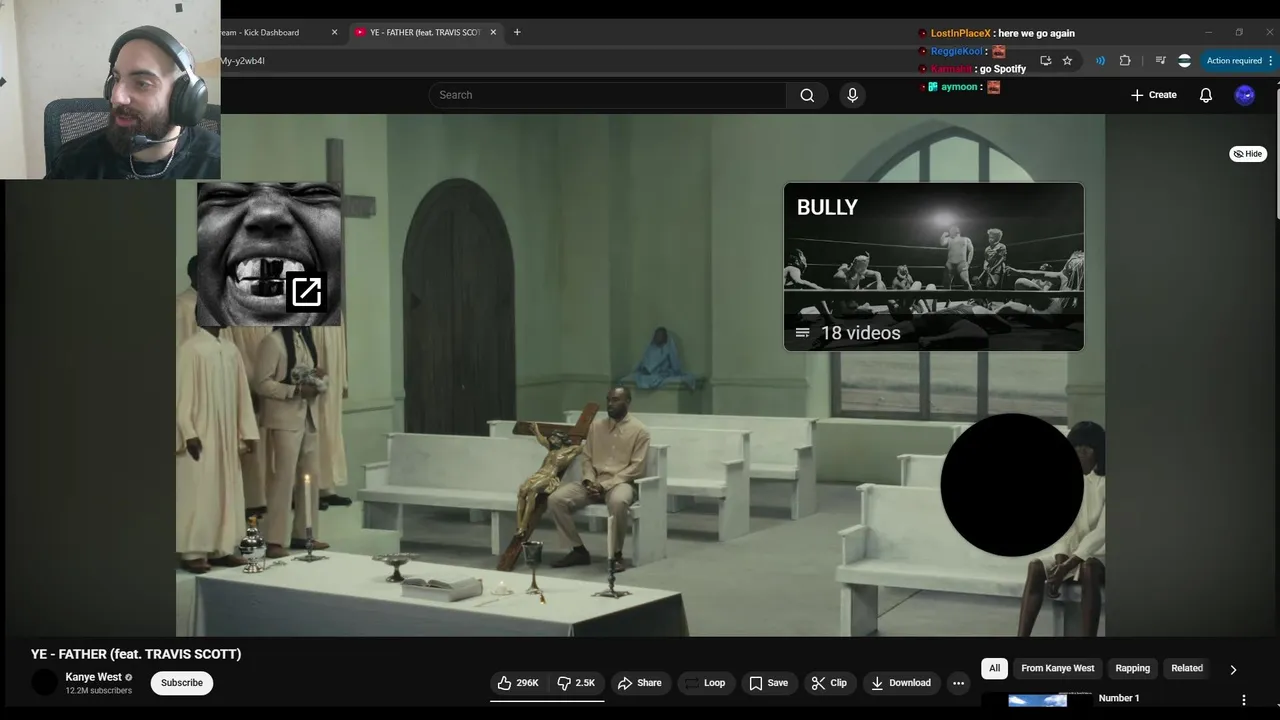1280x720 pixels.
Task: Open YouTube notifications bell
Action: click(x=1206, y=95)
